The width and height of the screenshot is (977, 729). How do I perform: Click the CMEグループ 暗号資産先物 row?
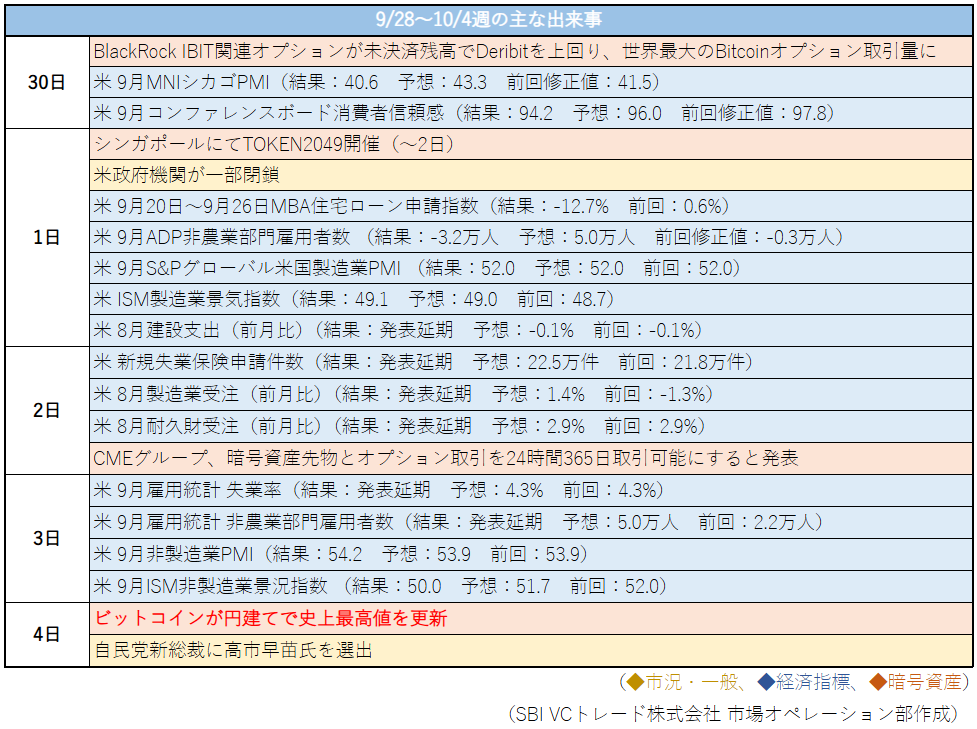(x=531, y=459)
